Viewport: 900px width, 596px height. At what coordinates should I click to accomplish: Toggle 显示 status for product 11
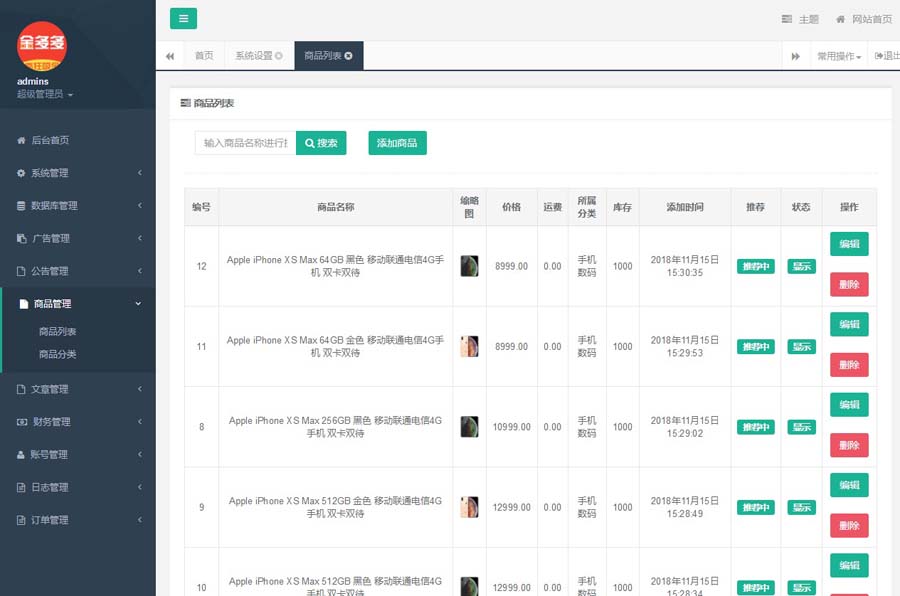click(x=801, y=347)
